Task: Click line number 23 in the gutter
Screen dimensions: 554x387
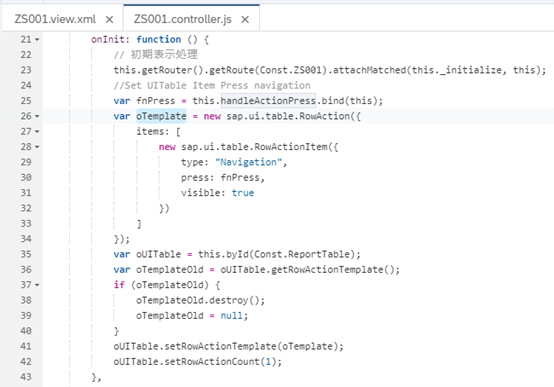Action: pos(26,70)
